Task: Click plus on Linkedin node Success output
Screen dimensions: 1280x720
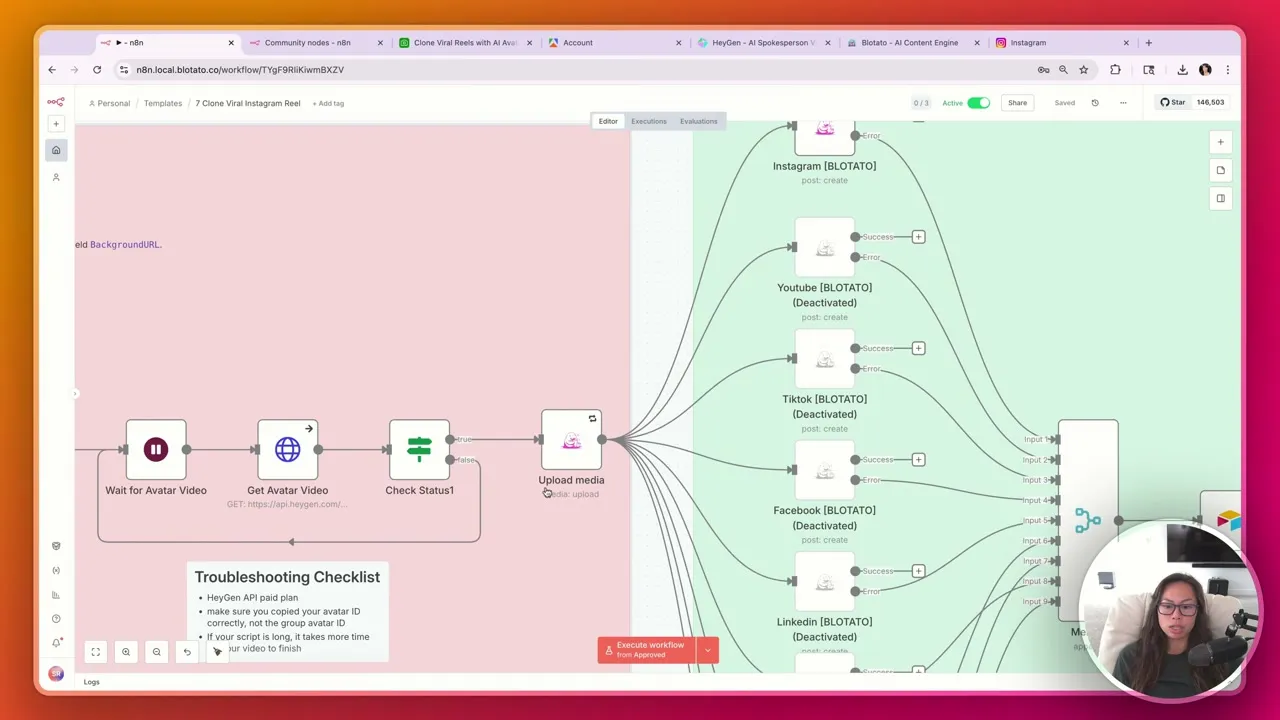Action: click(x=918, y=571)
